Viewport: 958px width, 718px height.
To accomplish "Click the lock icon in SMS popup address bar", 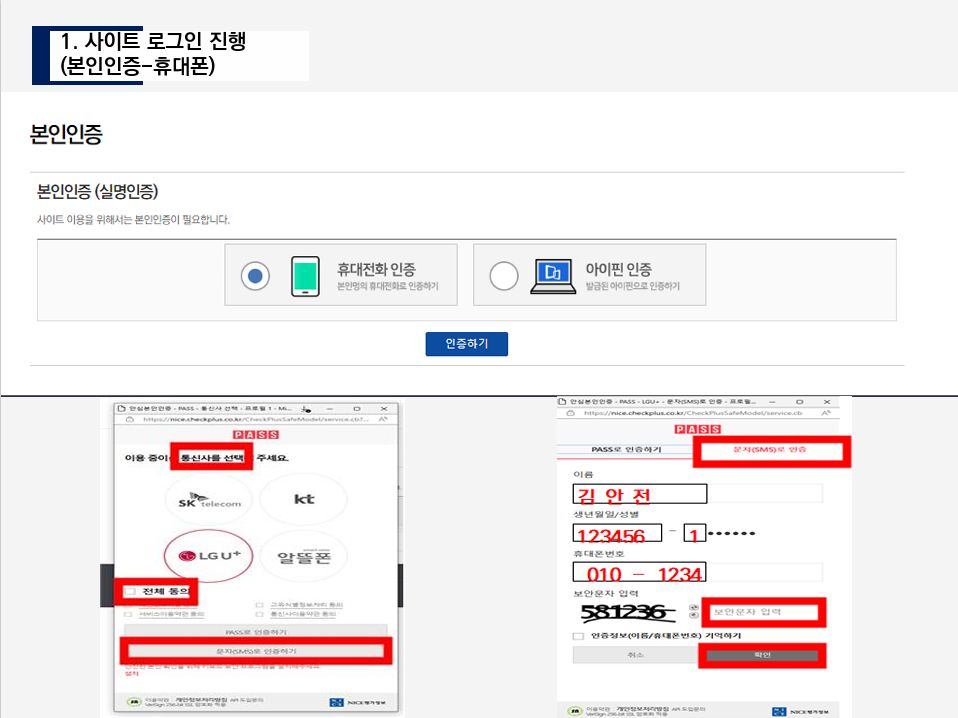I will (x=570, y=413).
